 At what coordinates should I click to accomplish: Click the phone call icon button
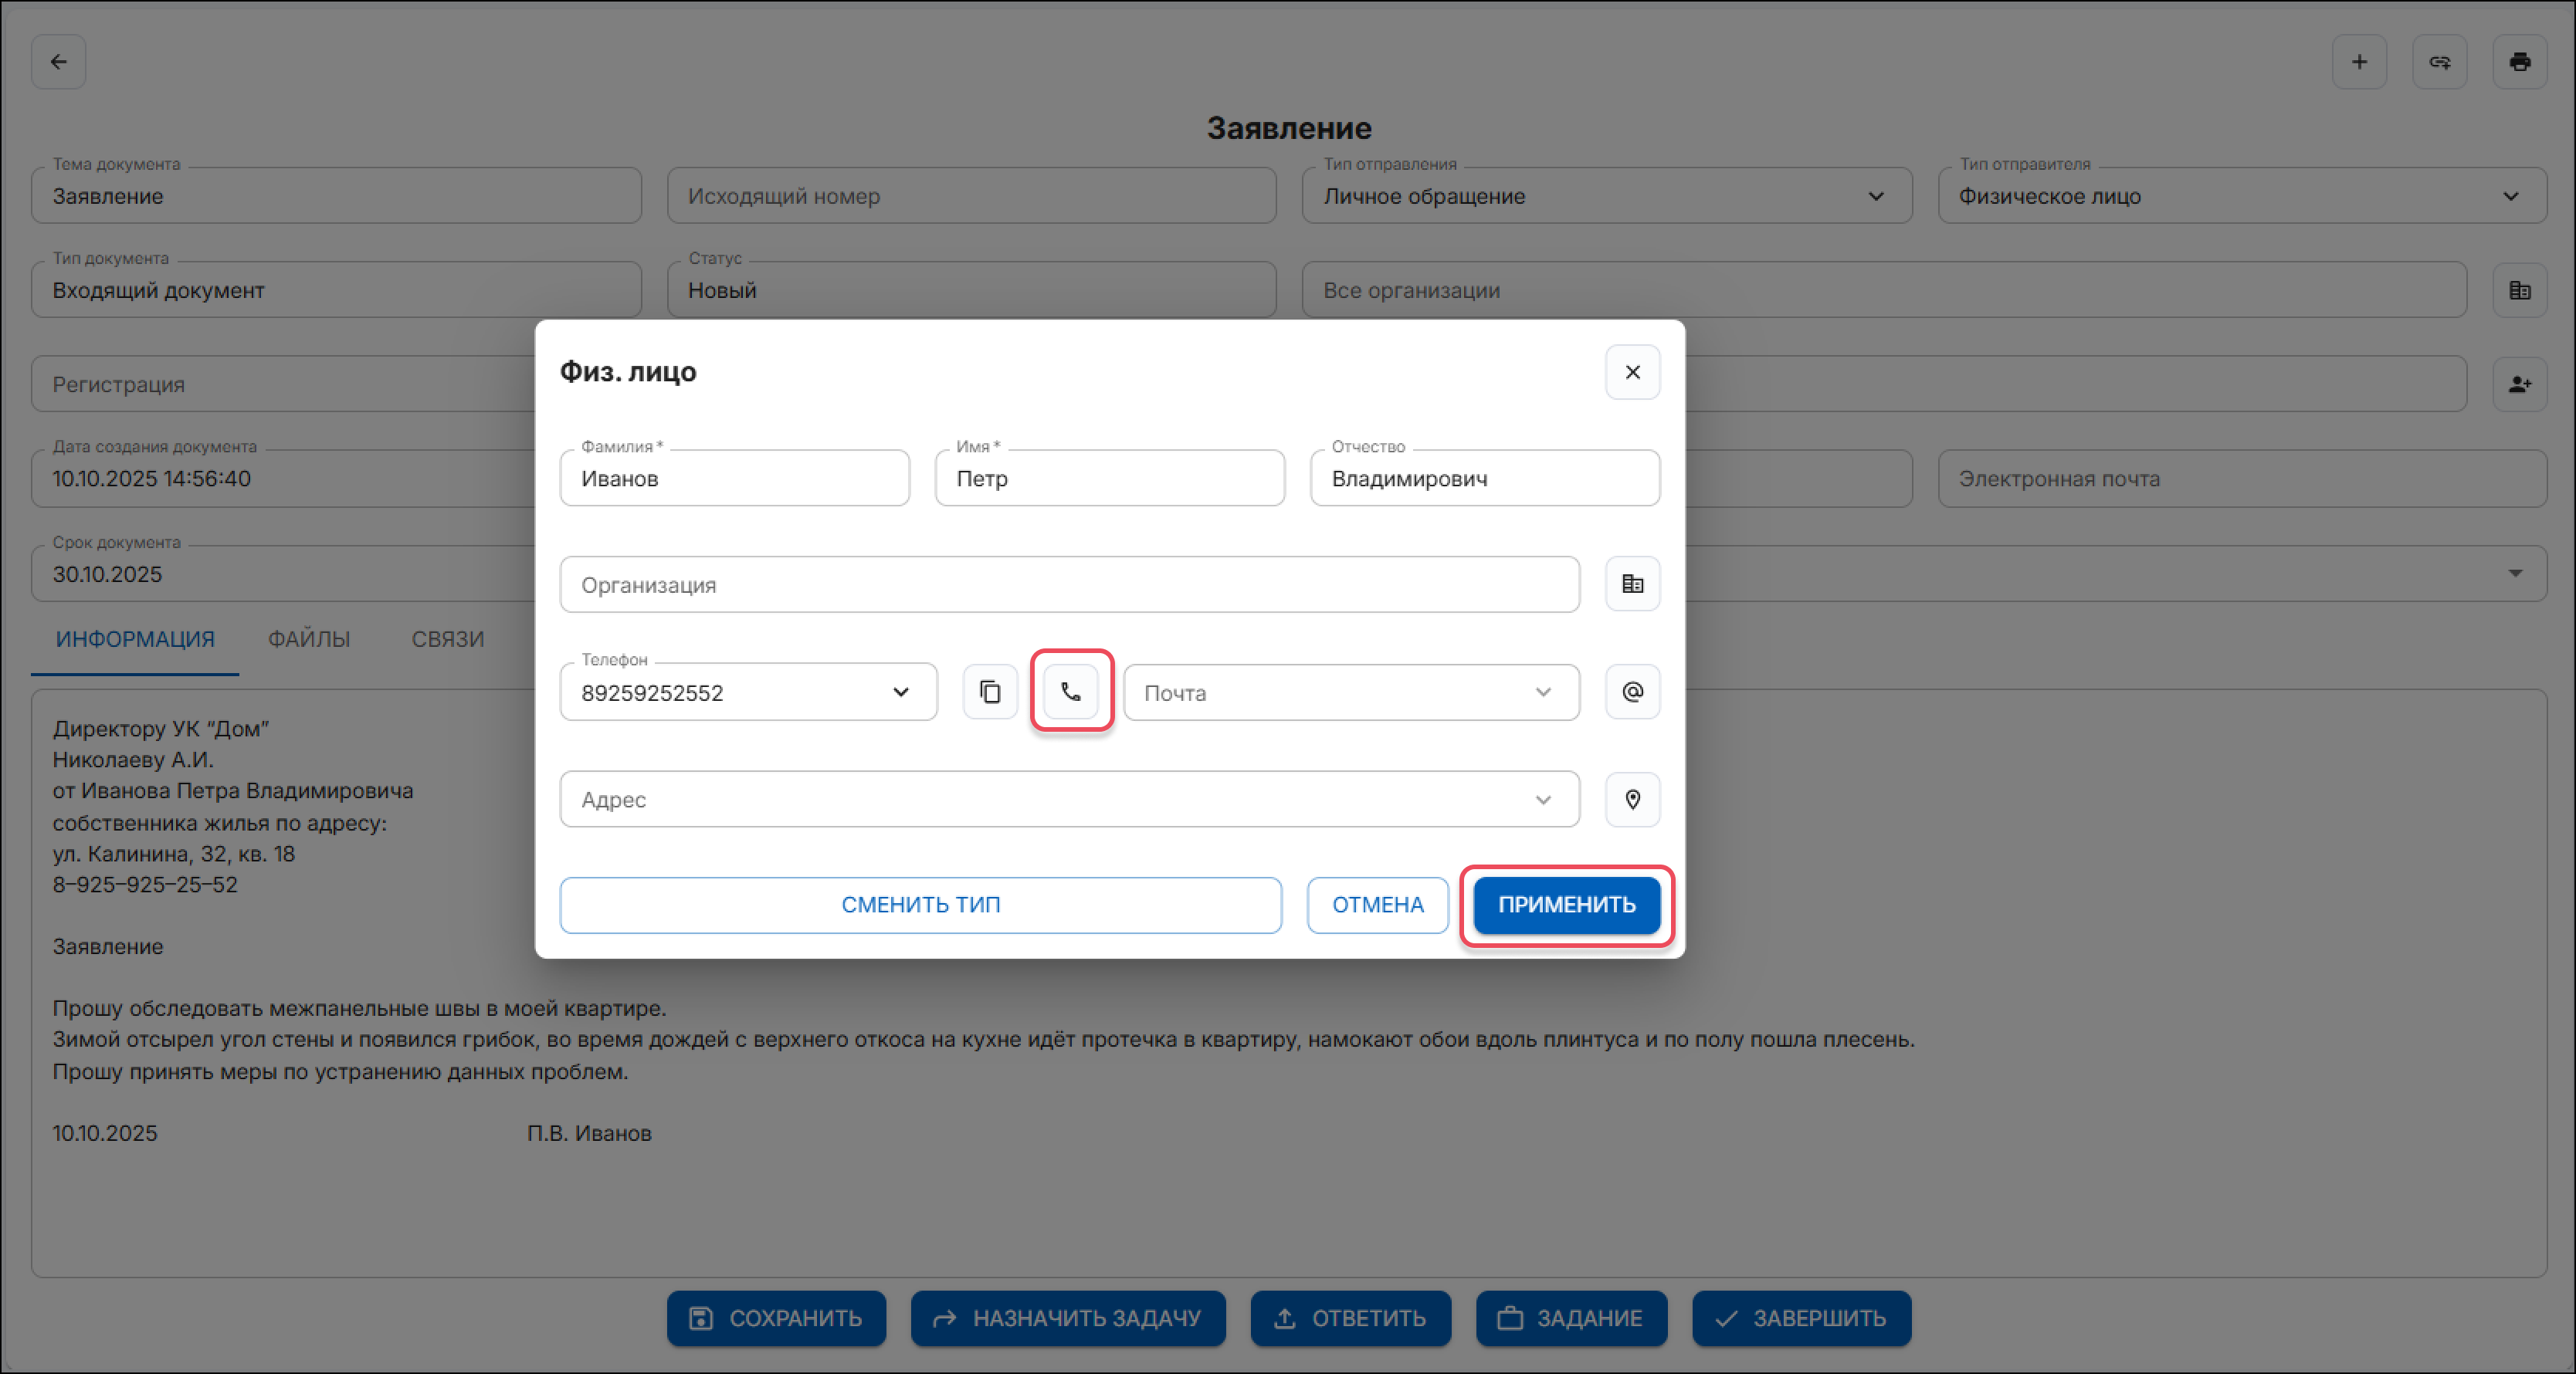[x=1071, y=692]
